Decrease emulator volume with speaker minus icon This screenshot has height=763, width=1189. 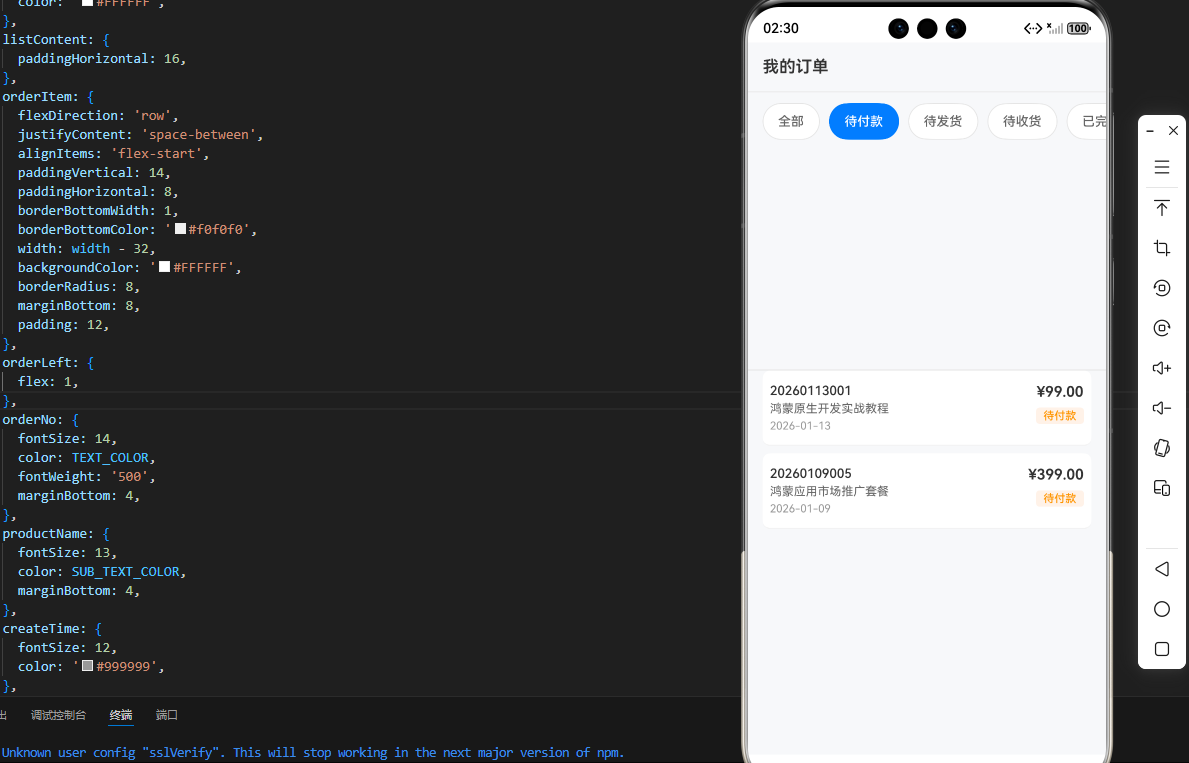tap(1162, 408)
